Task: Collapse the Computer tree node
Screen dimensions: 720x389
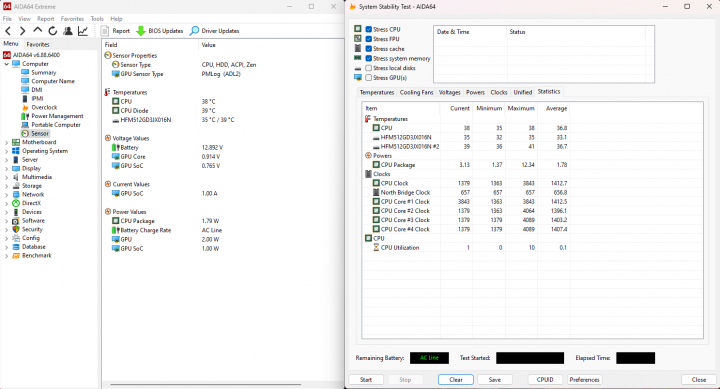Action: tap(6, 64)
